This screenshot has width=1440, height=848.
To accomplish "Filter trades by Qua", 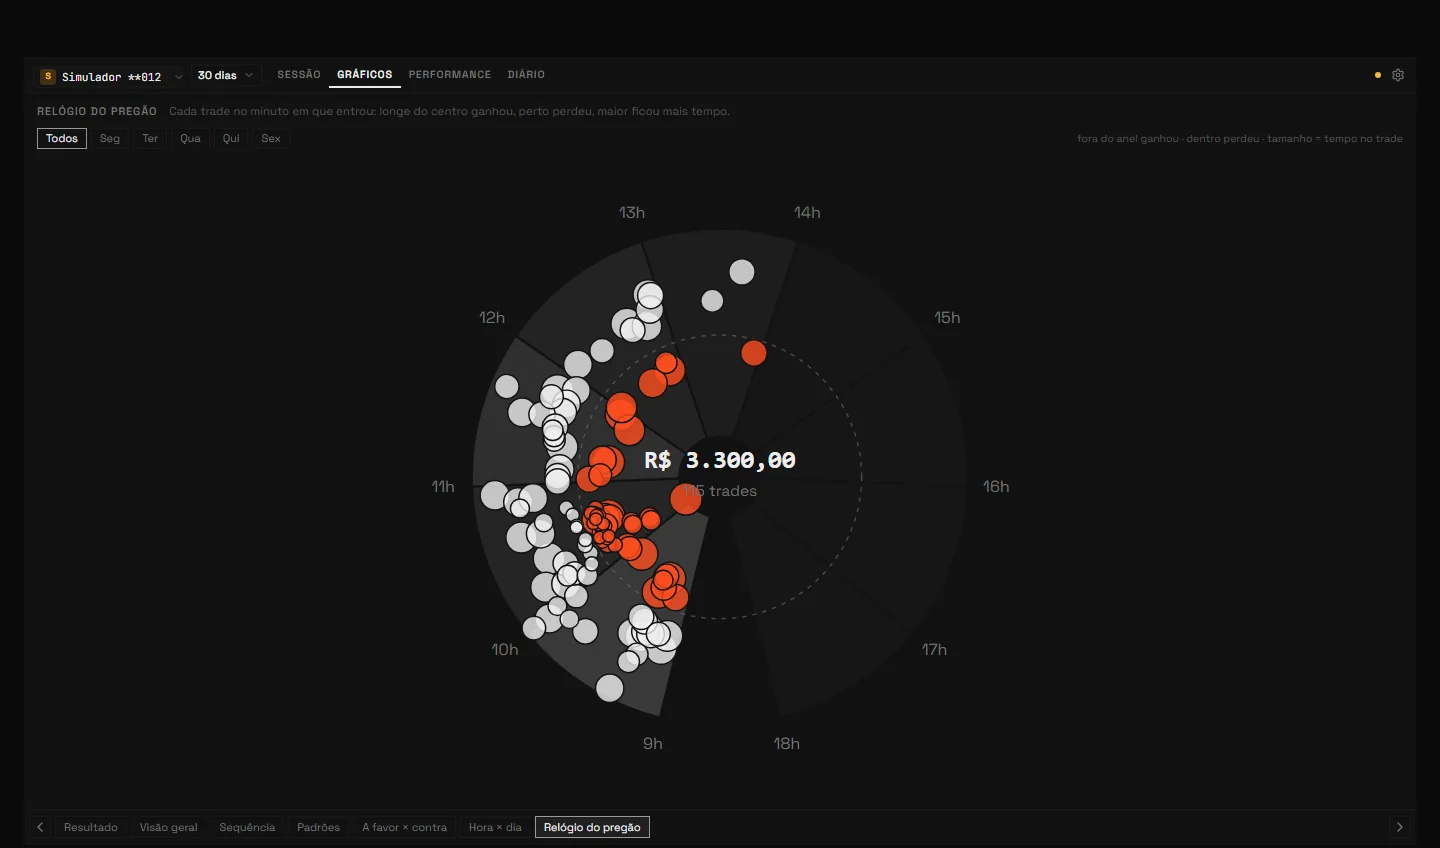I will click(190, 138).
